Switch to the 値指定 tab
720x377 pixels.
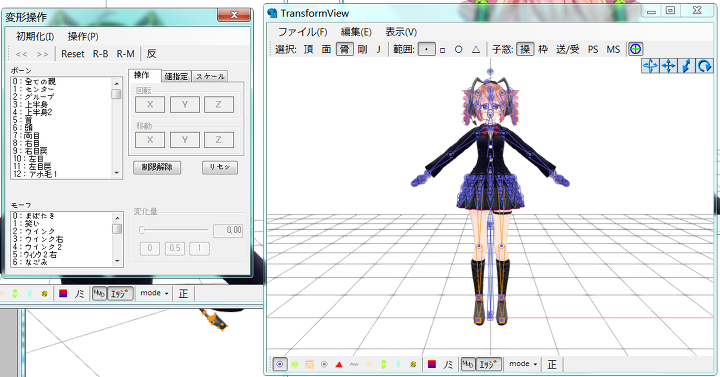[176, 77]
